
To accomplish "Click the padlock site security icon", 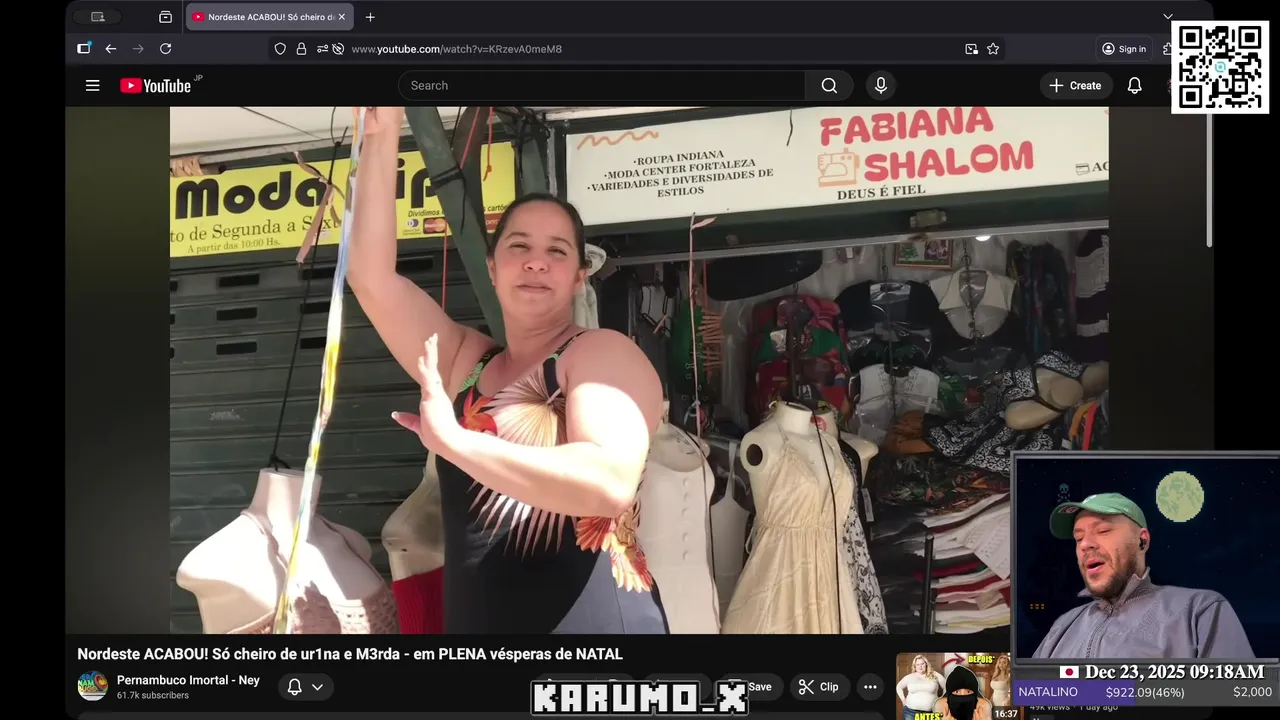I will (x=301, y=49).
